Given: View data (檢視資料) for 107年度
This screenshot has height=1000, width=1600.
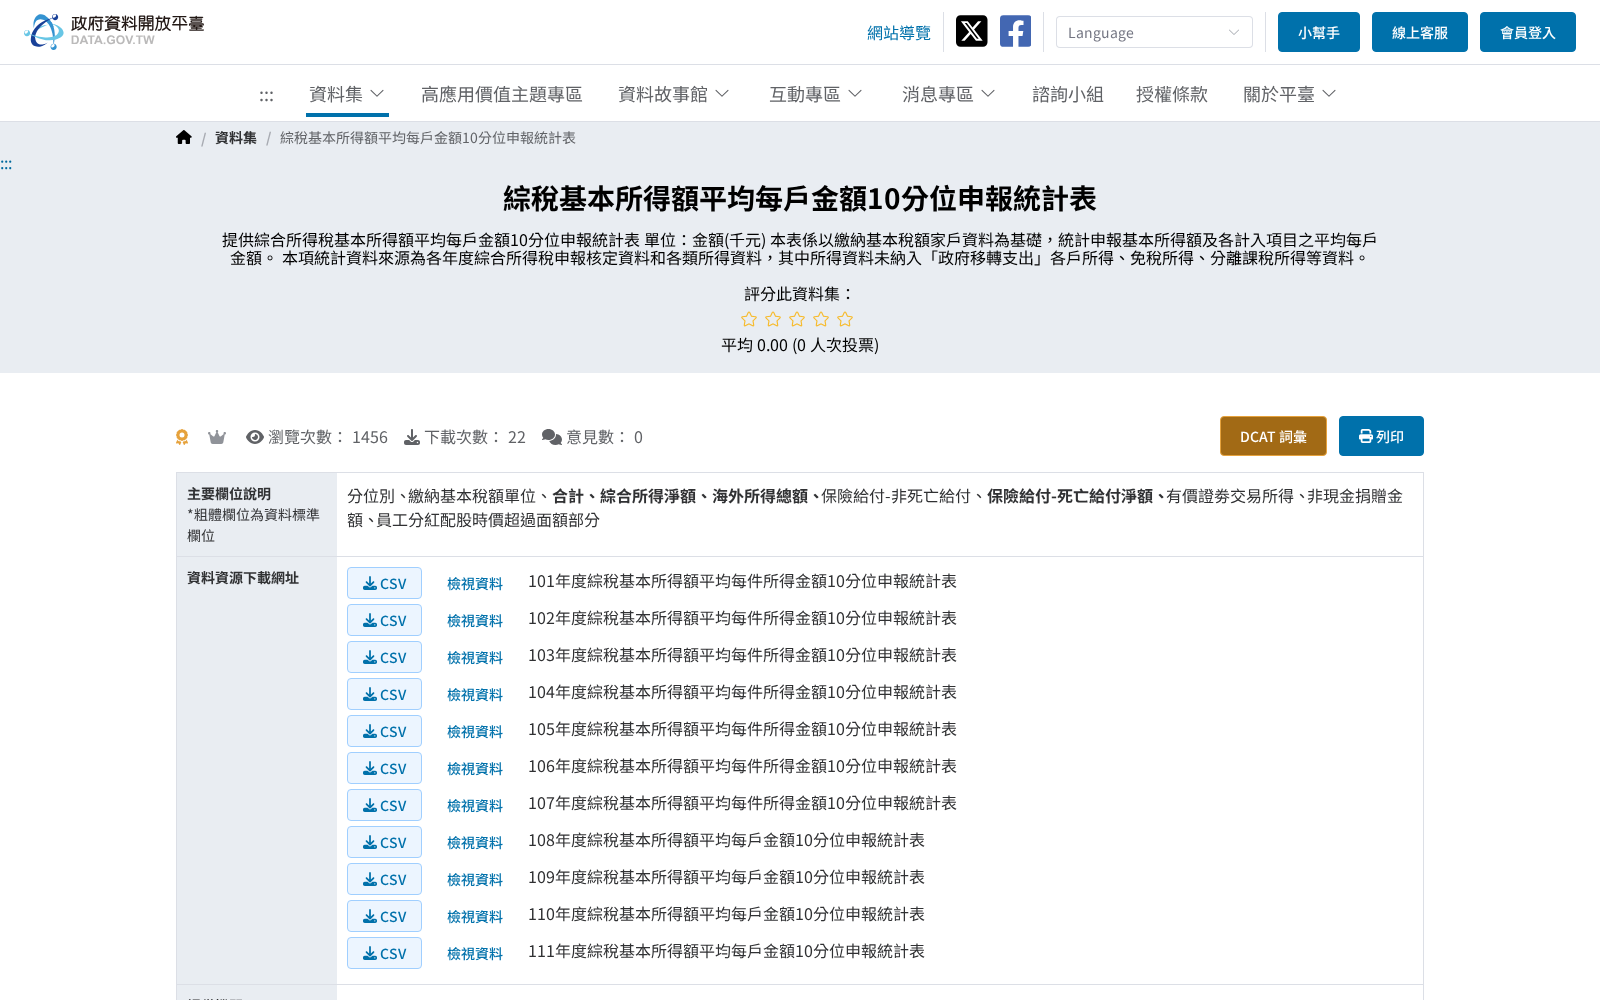Looking at the screenshot, I should [475, 806].
